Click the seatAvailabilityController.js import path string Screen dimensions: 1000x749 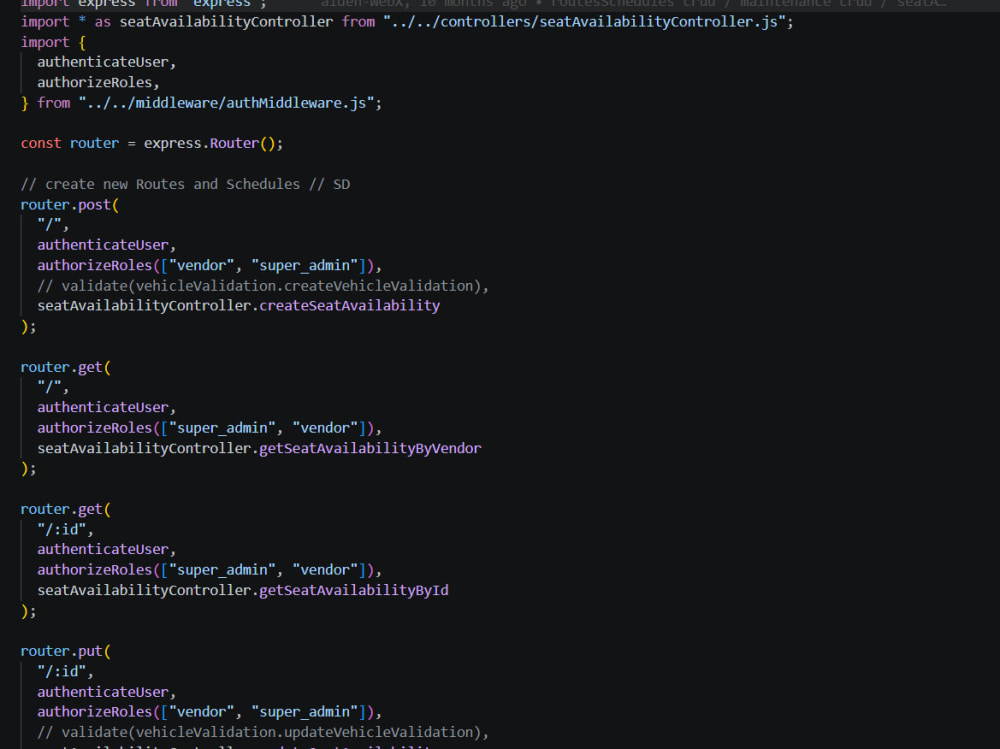(x=584, y=22)
